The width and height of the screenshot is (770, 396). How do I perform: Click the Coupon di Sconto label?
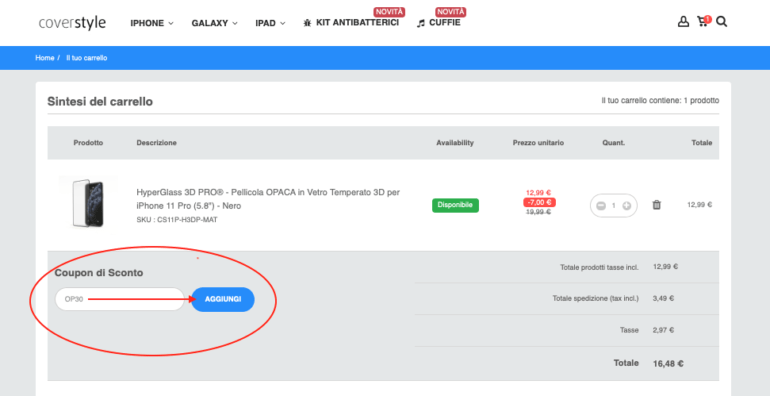pos(99,273)
